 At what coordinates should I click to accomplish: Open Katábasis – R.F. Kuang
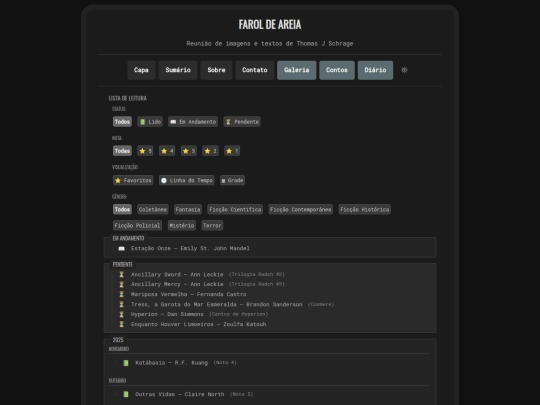(x=172, y=363)
